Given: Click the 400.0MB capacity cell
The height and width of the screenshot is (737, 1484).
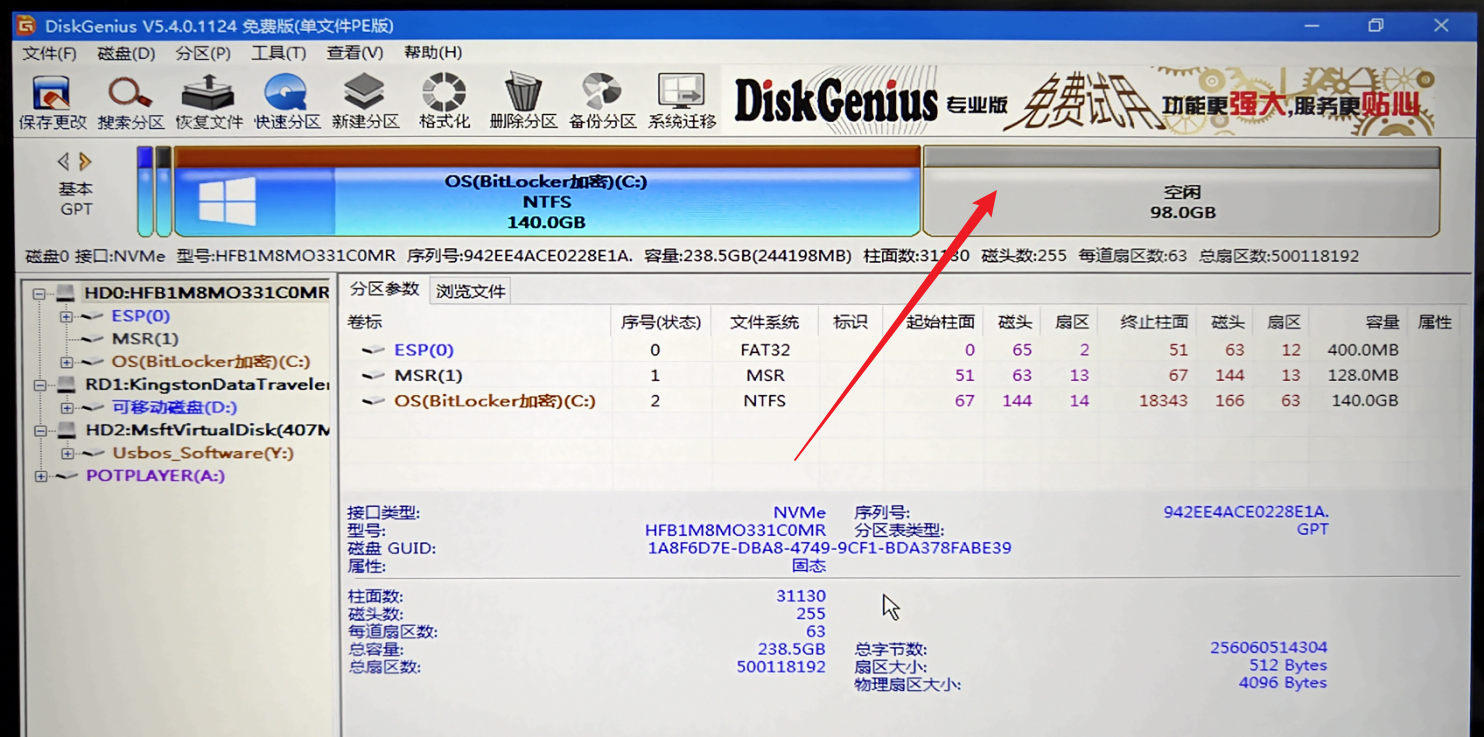Looking at the screenshot, I should coord(1364,350).
